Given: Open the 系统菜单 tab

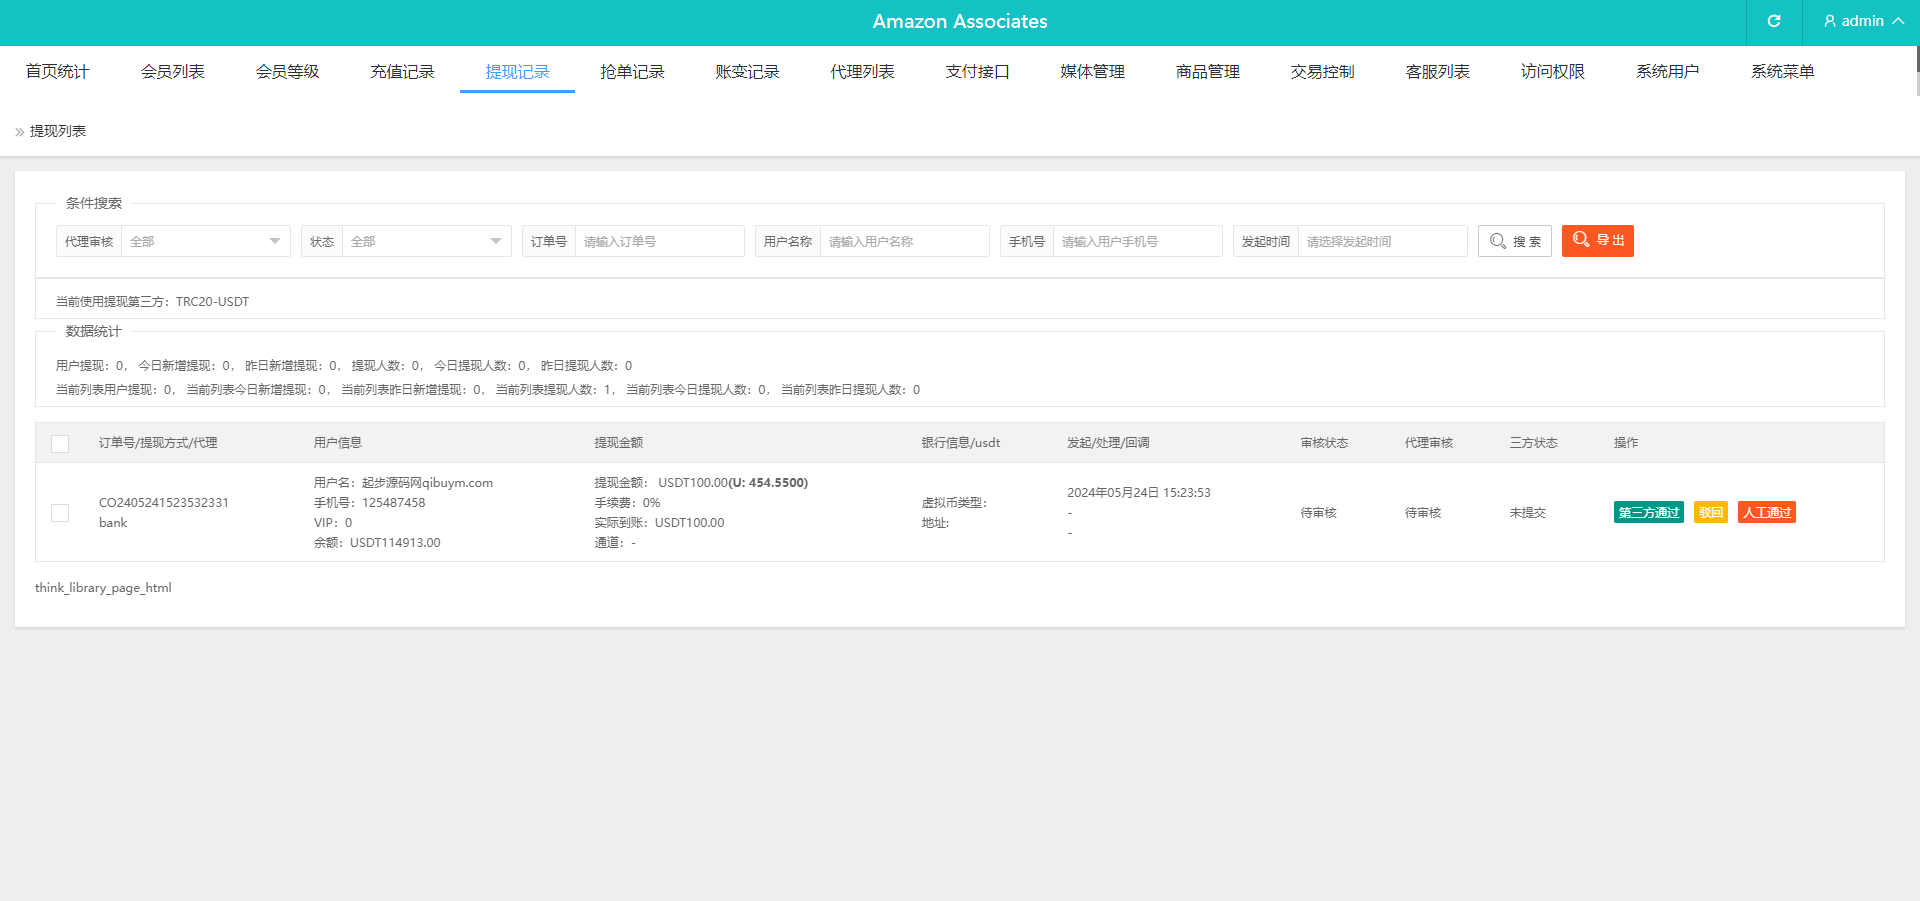Looking at the screenshot, I should [x=1782, y=72].
